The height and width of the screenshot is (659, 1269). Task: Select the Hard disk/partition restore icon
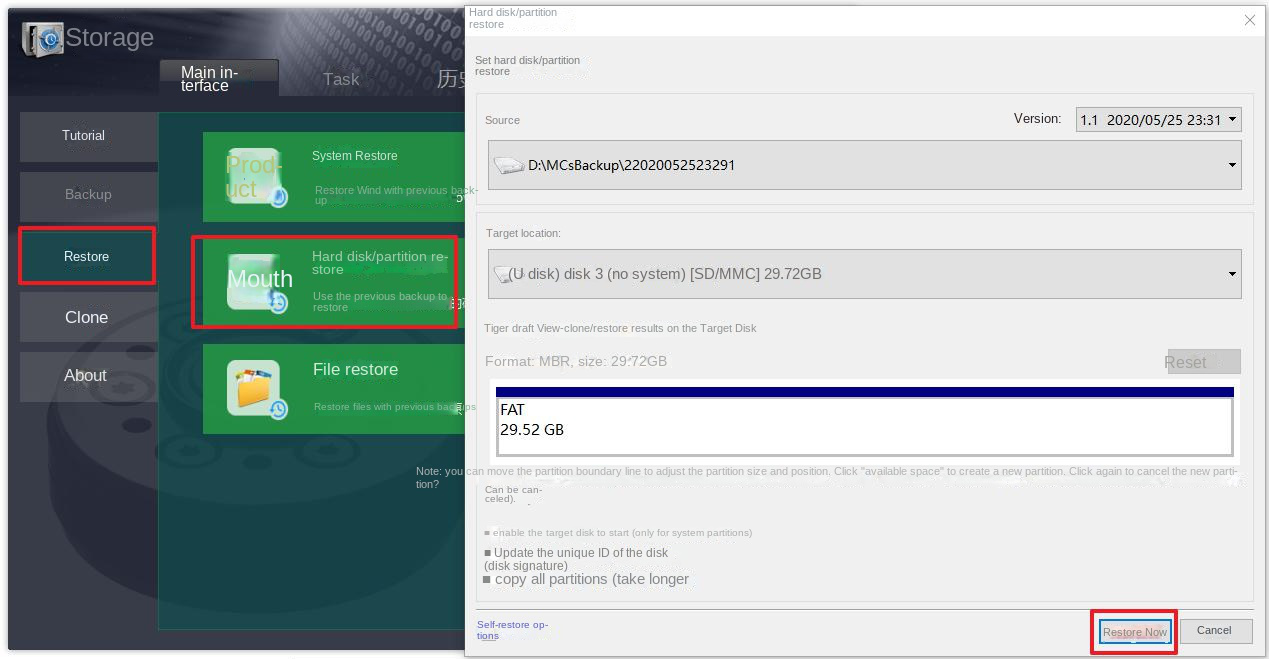tap(259, 281)
